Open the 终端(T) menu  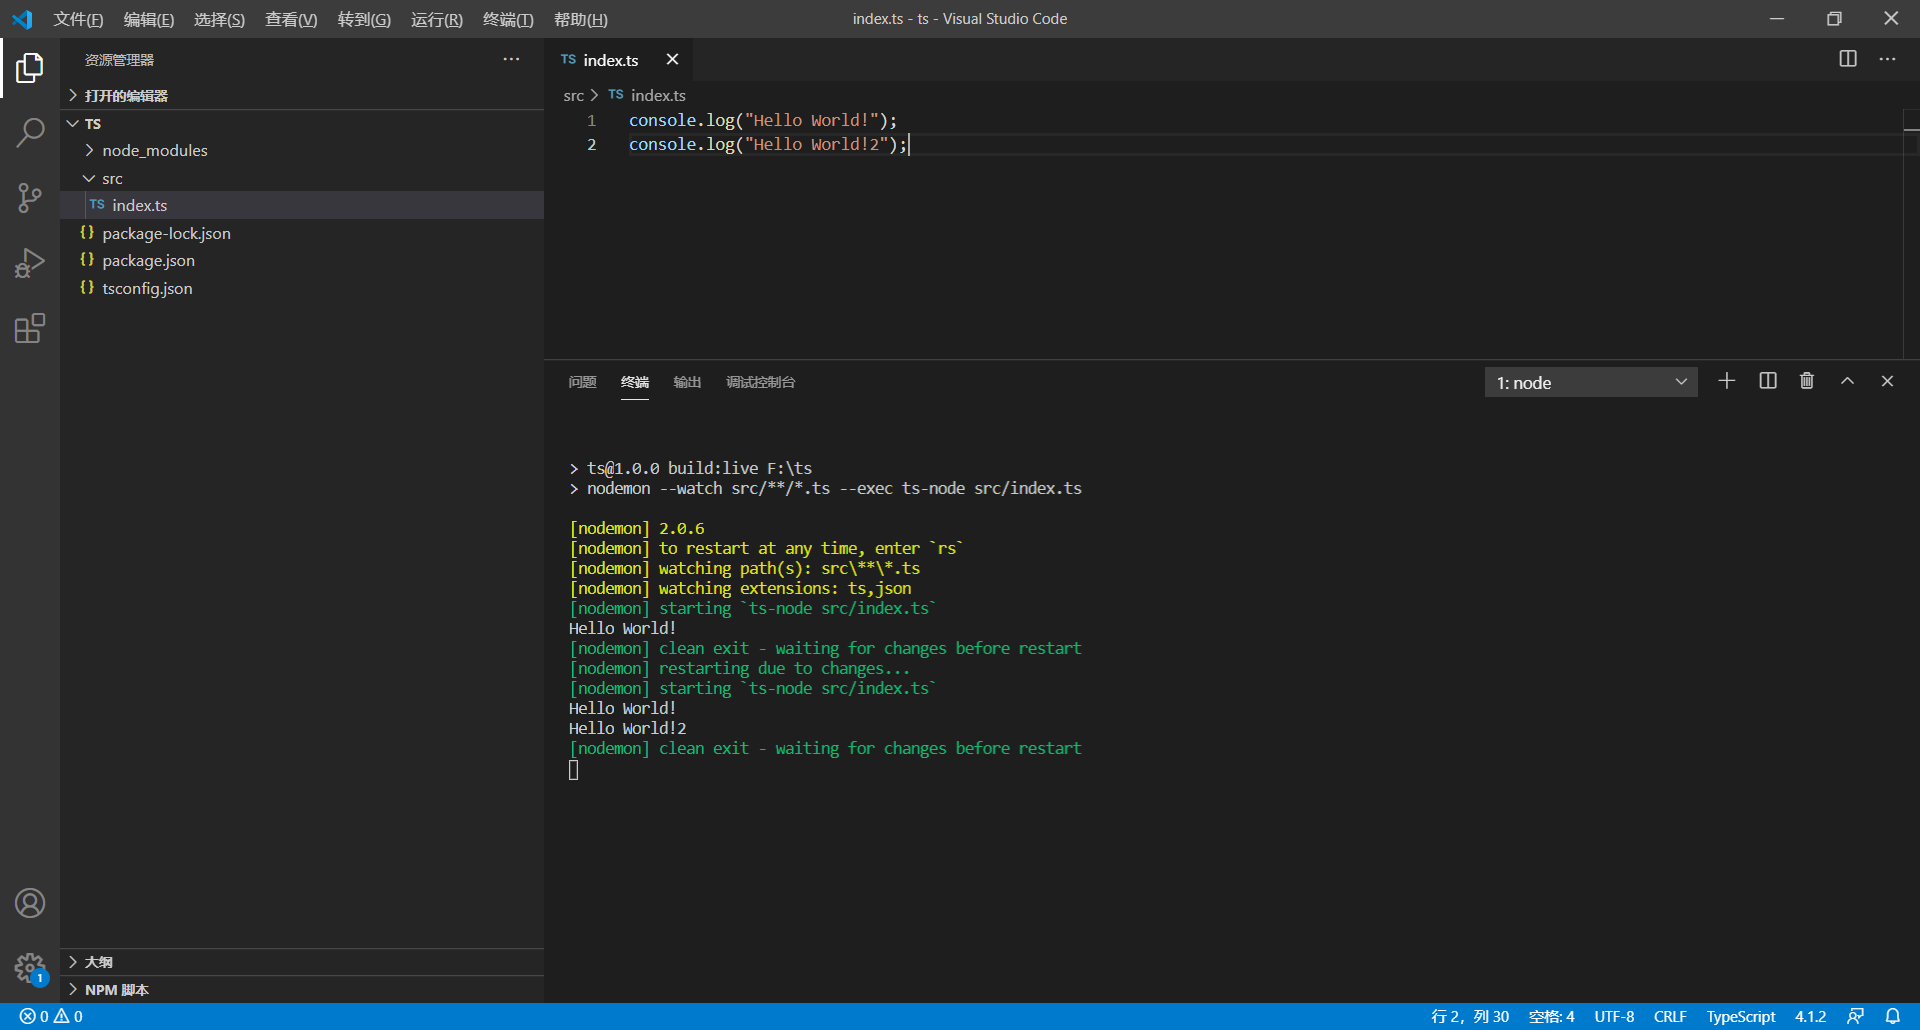click(x=508, y=19)
